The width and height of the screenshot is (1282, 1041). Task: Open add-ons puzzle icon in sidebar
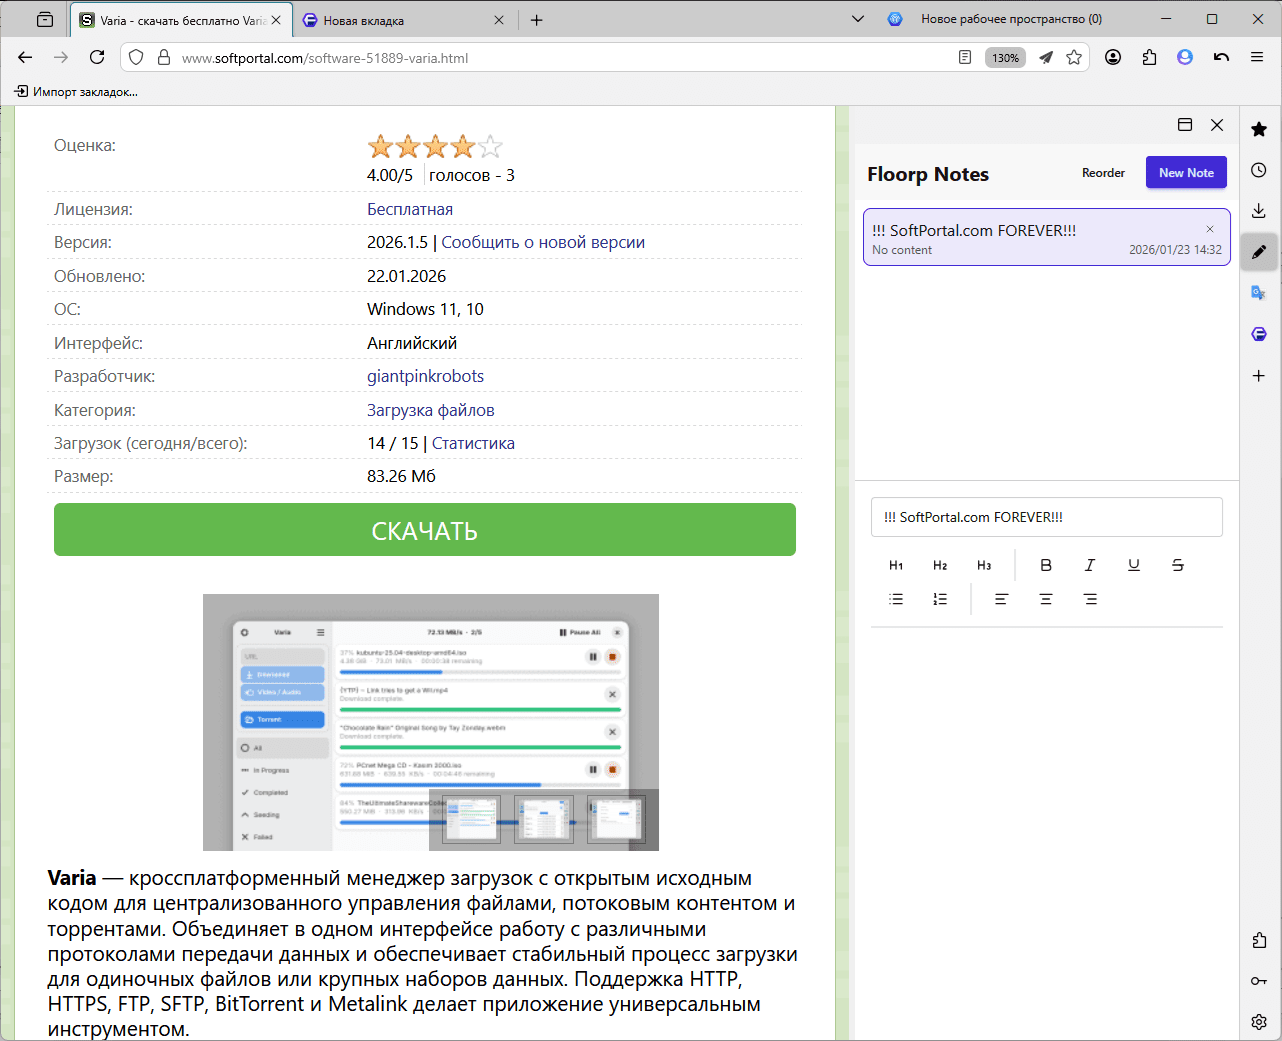click(1259, 940)
